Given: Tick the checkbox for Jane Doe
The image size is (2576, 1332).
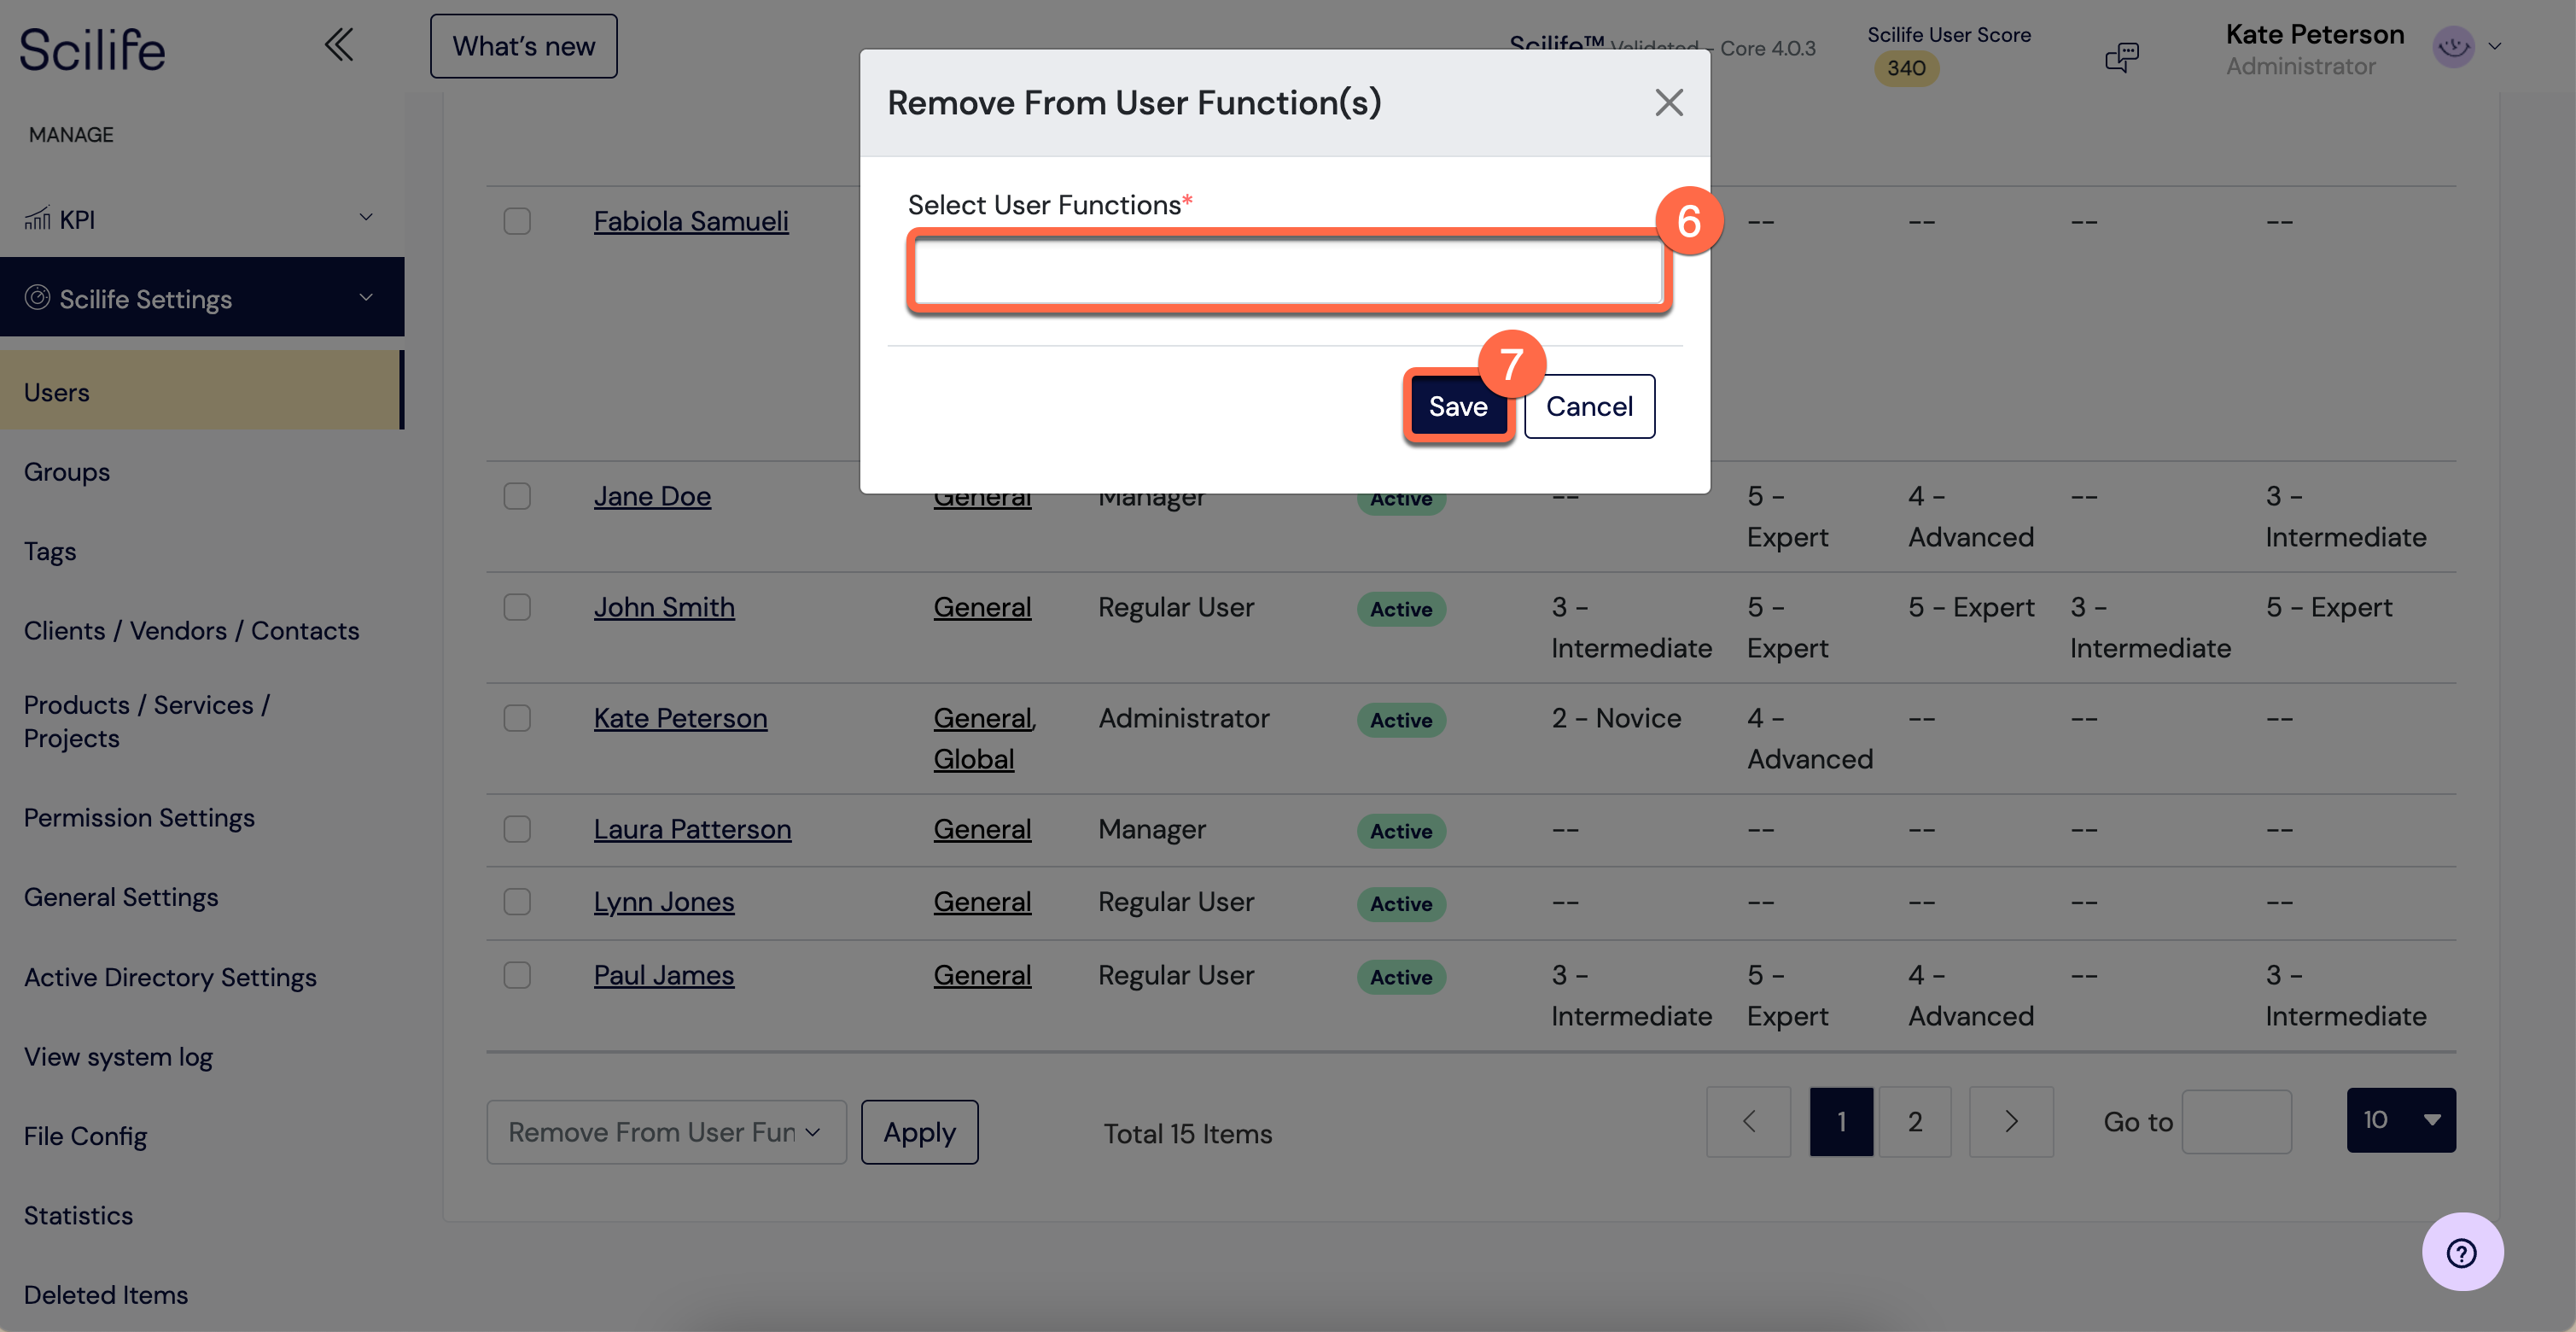Looking at the screenshot, I should [517, 496].
